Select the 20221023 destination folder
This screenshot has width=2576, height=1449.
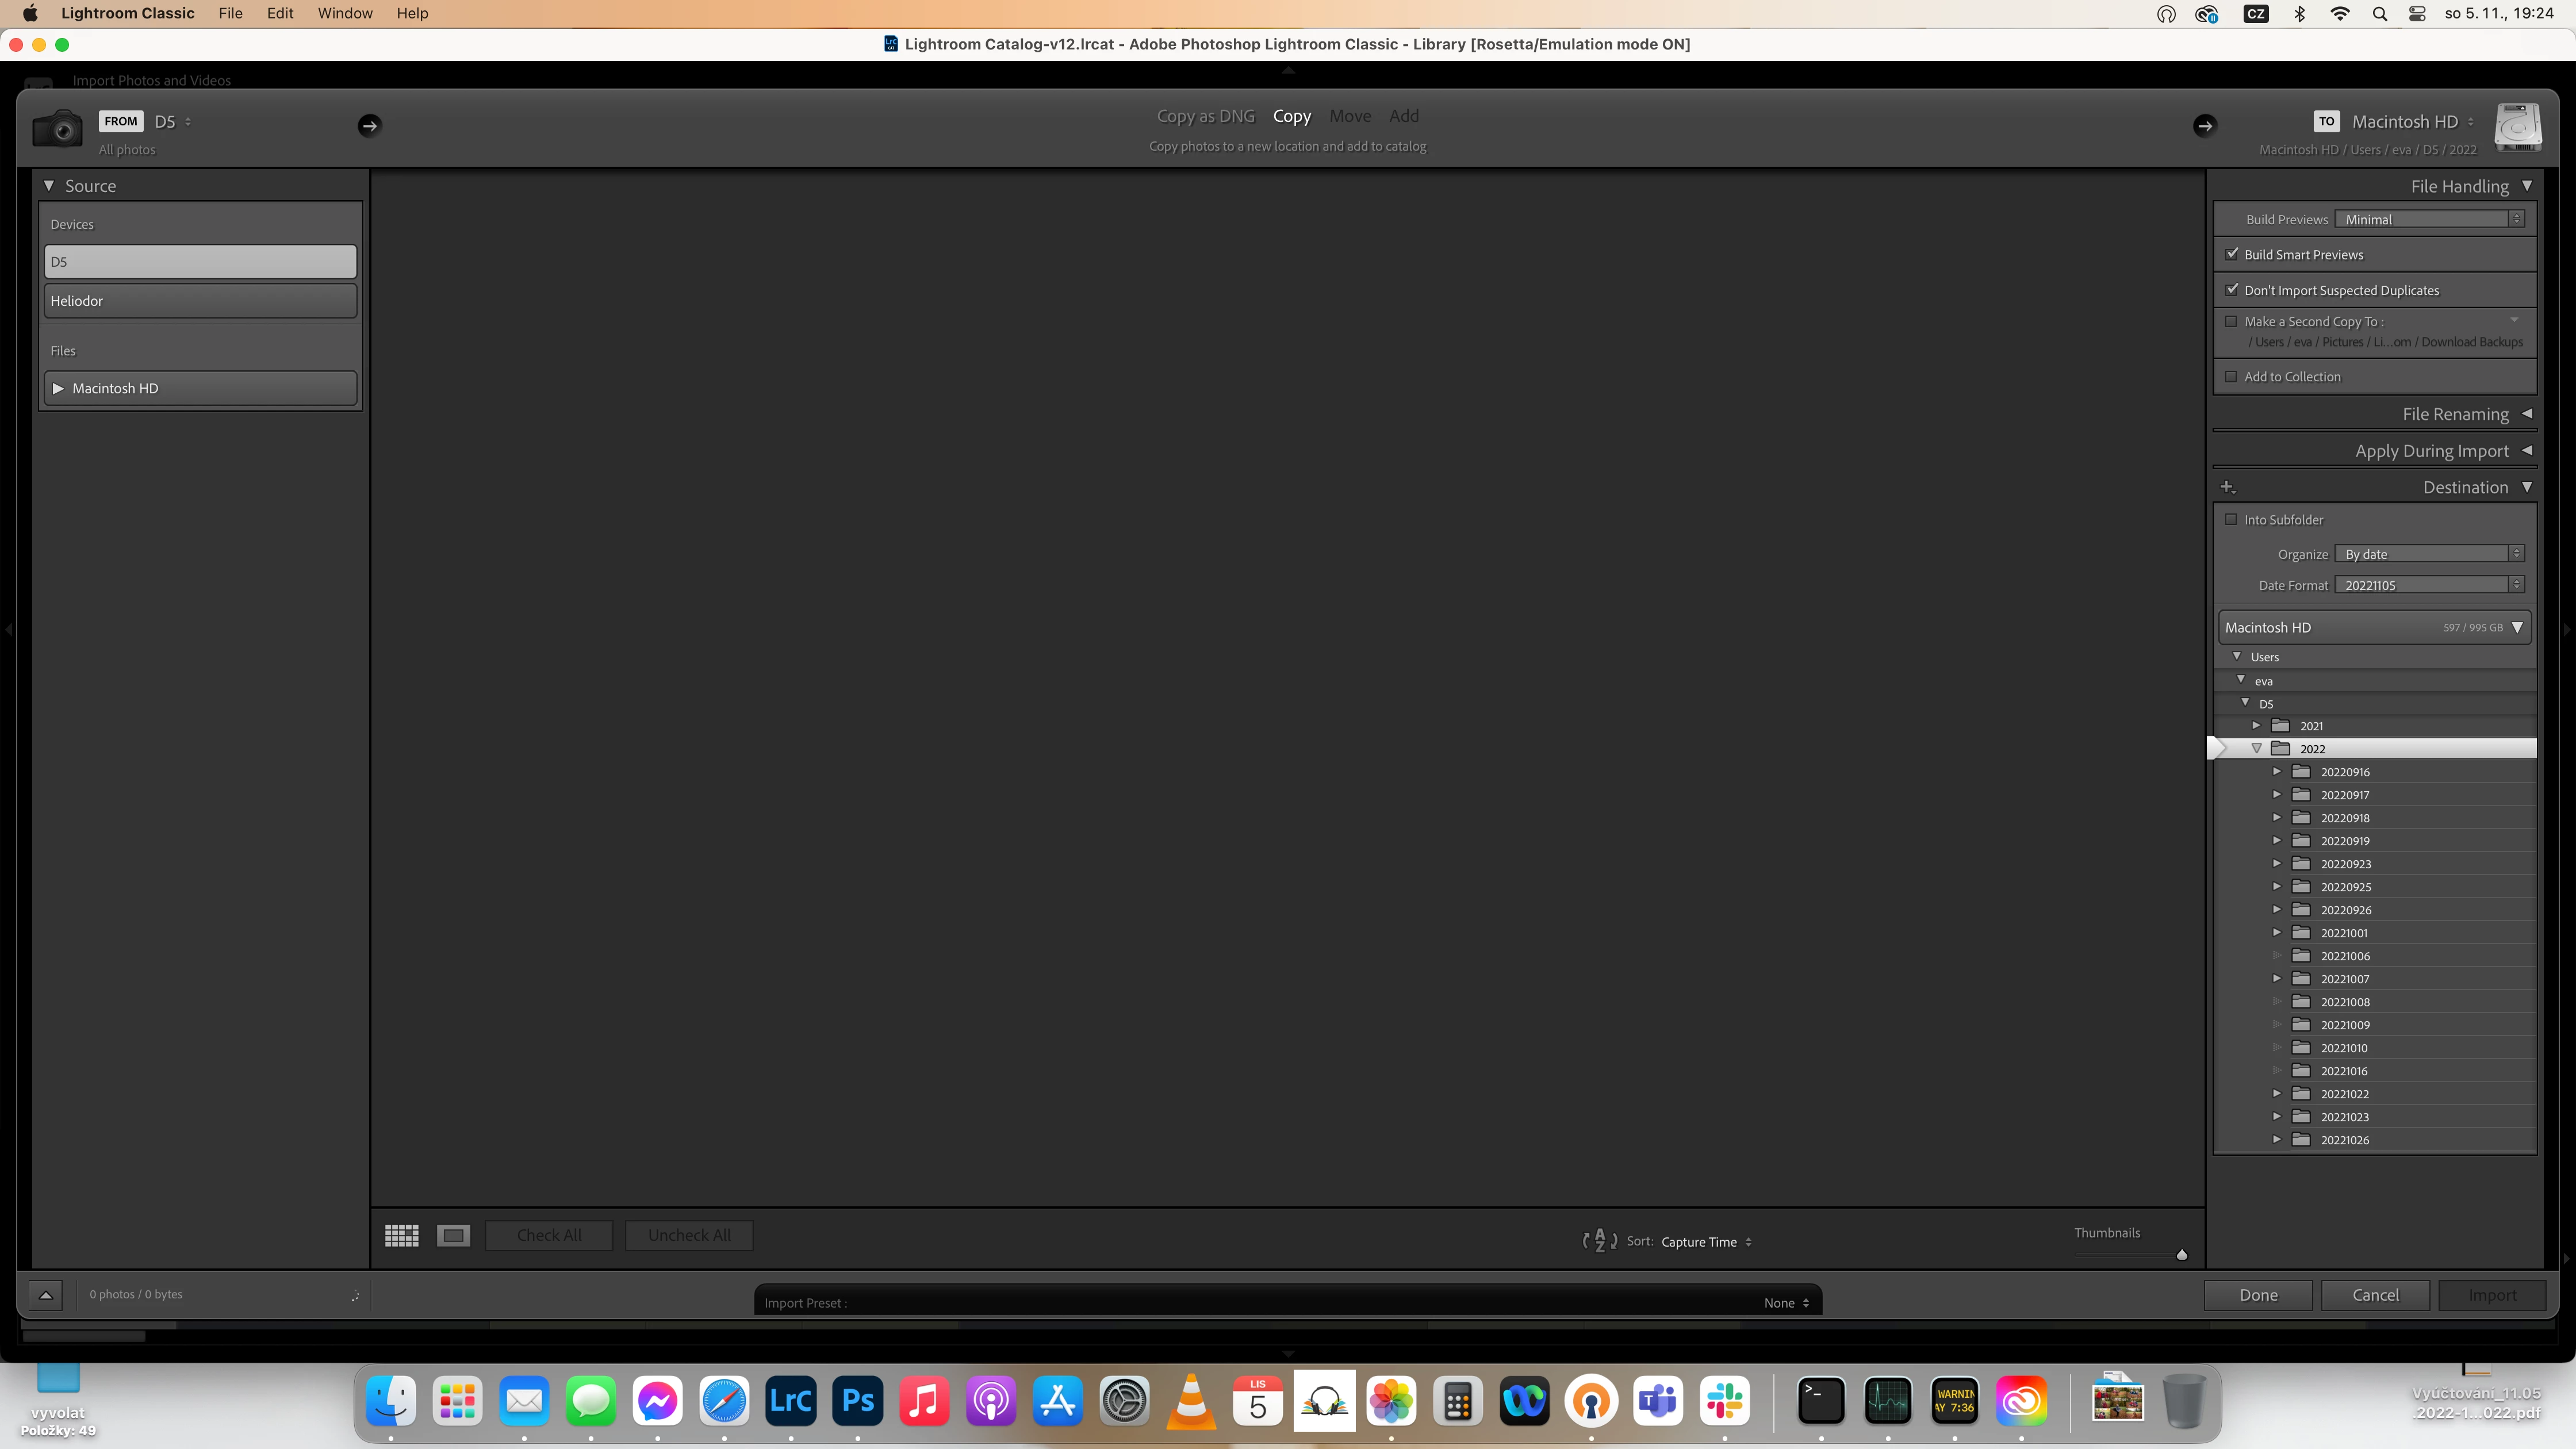2344,1117
